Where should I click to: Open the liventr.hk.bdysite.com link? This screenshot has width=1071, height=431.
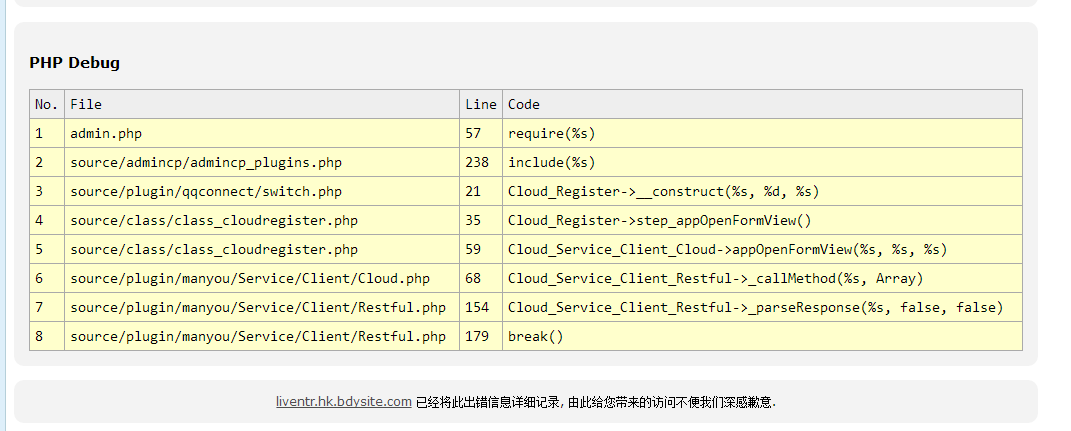tap(344, 402)
